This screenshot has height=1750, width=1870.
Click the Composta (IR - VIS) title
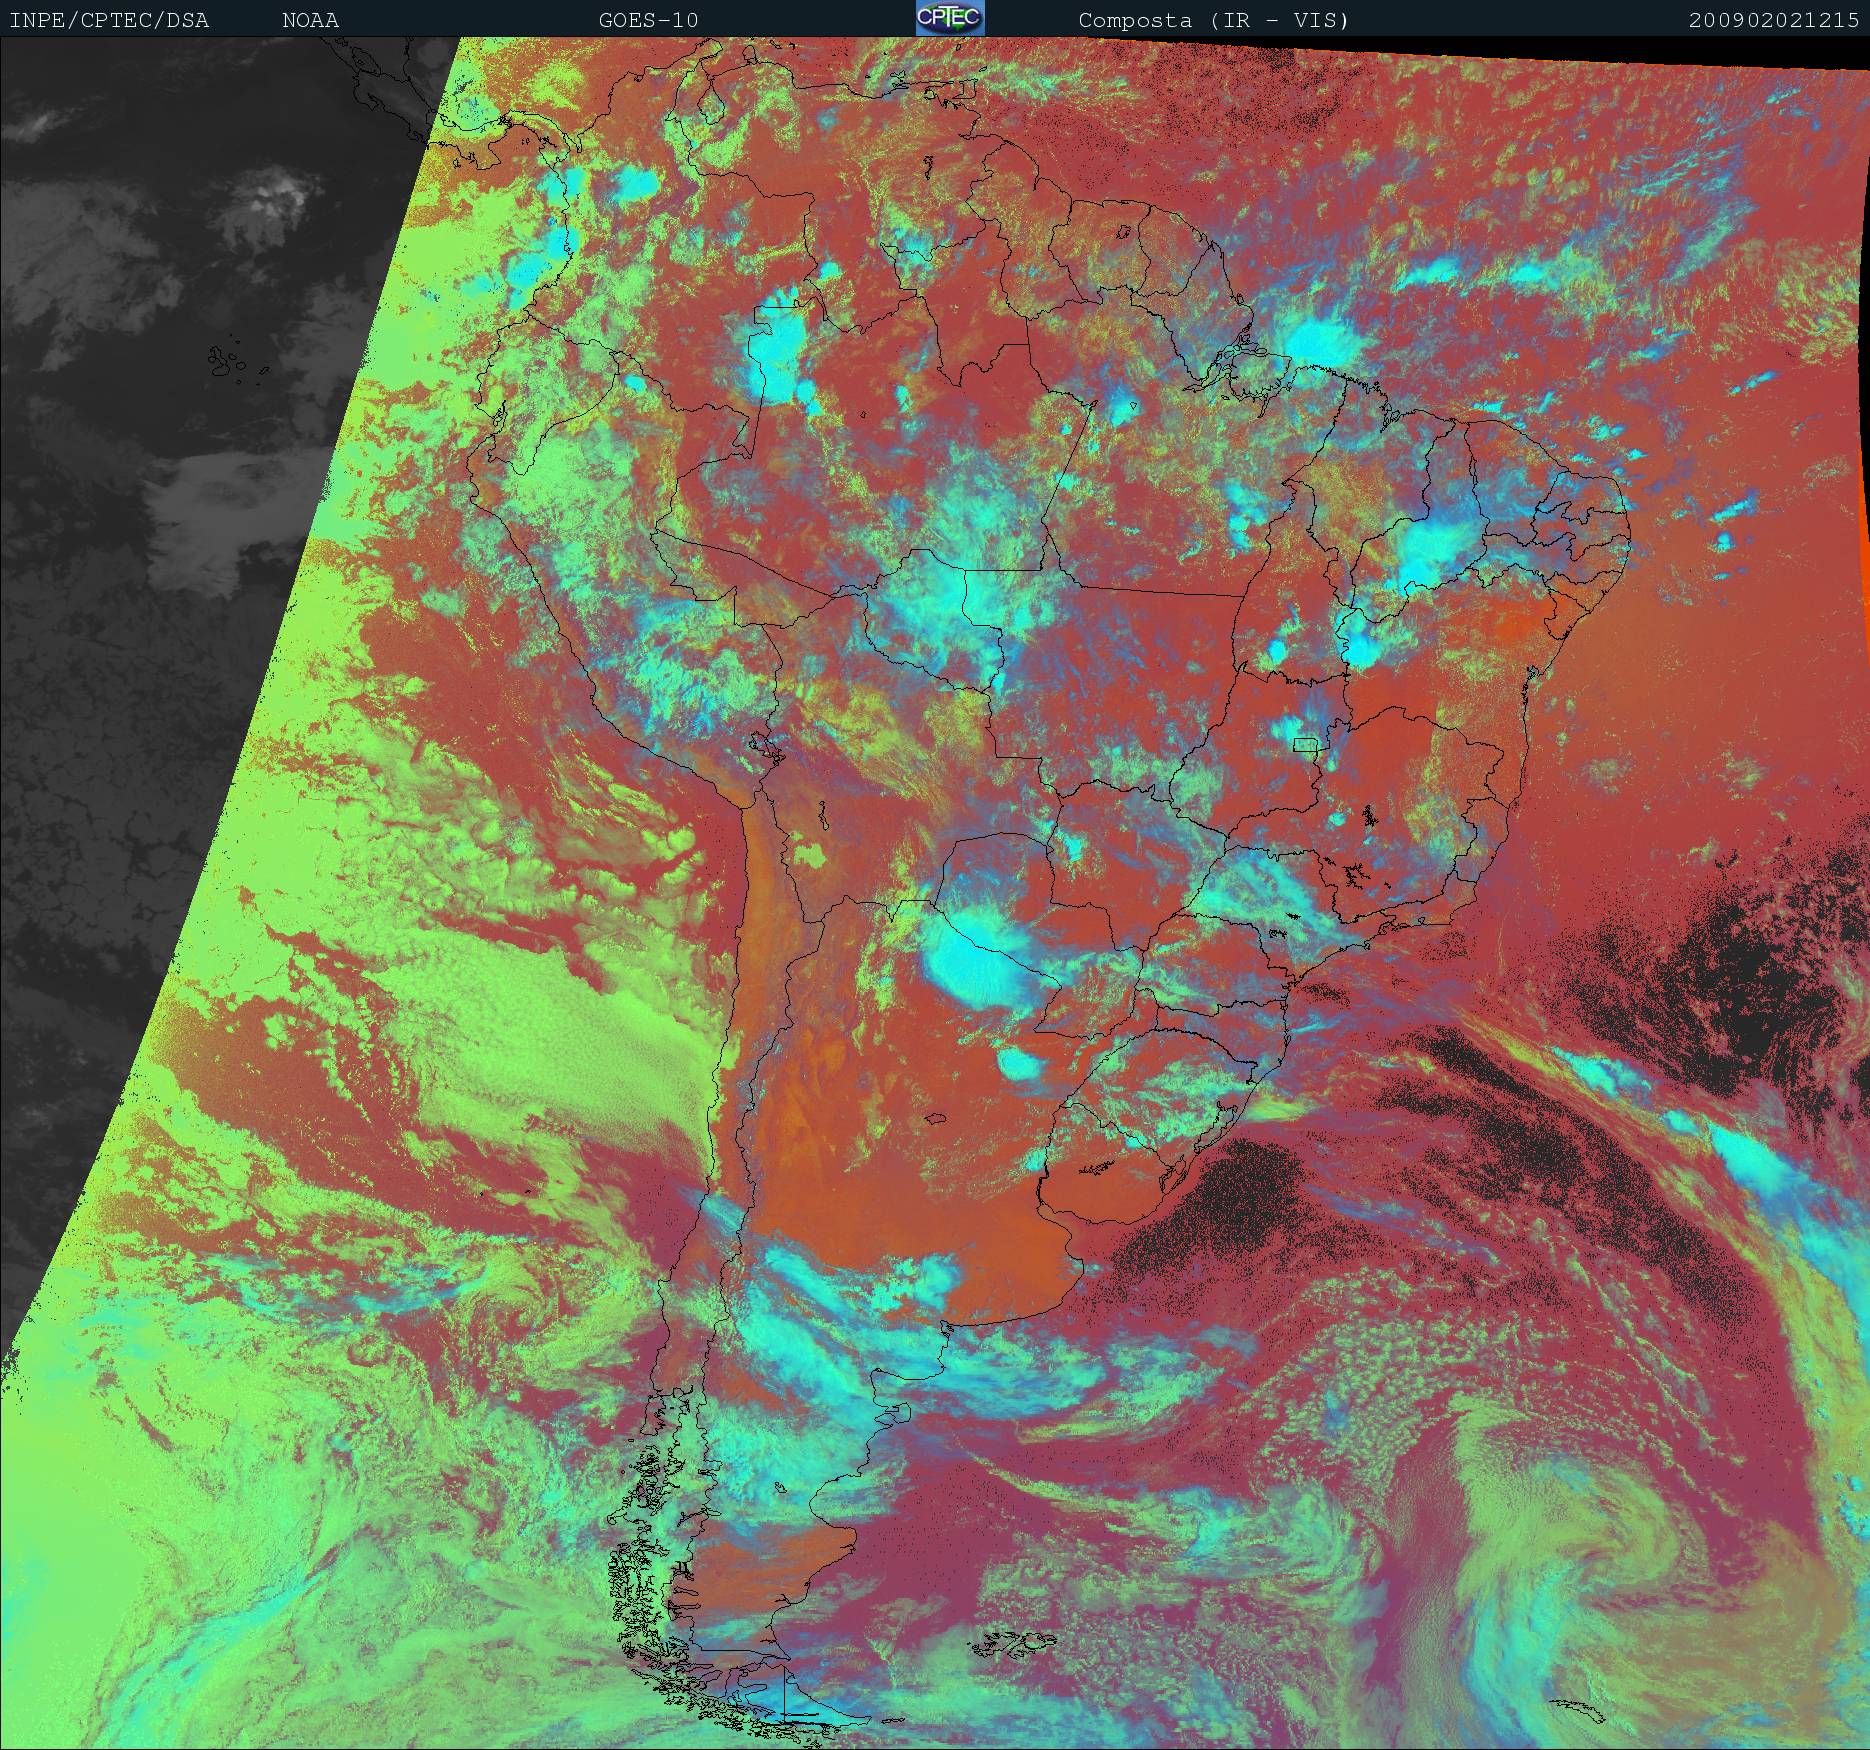coord(1214,20)
